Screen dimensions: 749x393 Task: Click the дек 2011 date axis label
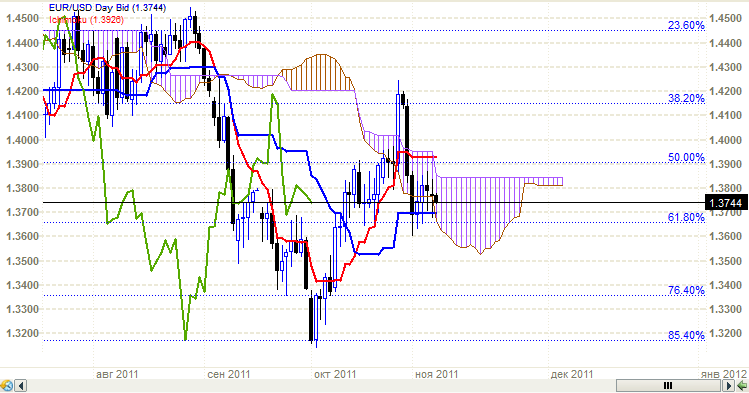tap(572, 374)
